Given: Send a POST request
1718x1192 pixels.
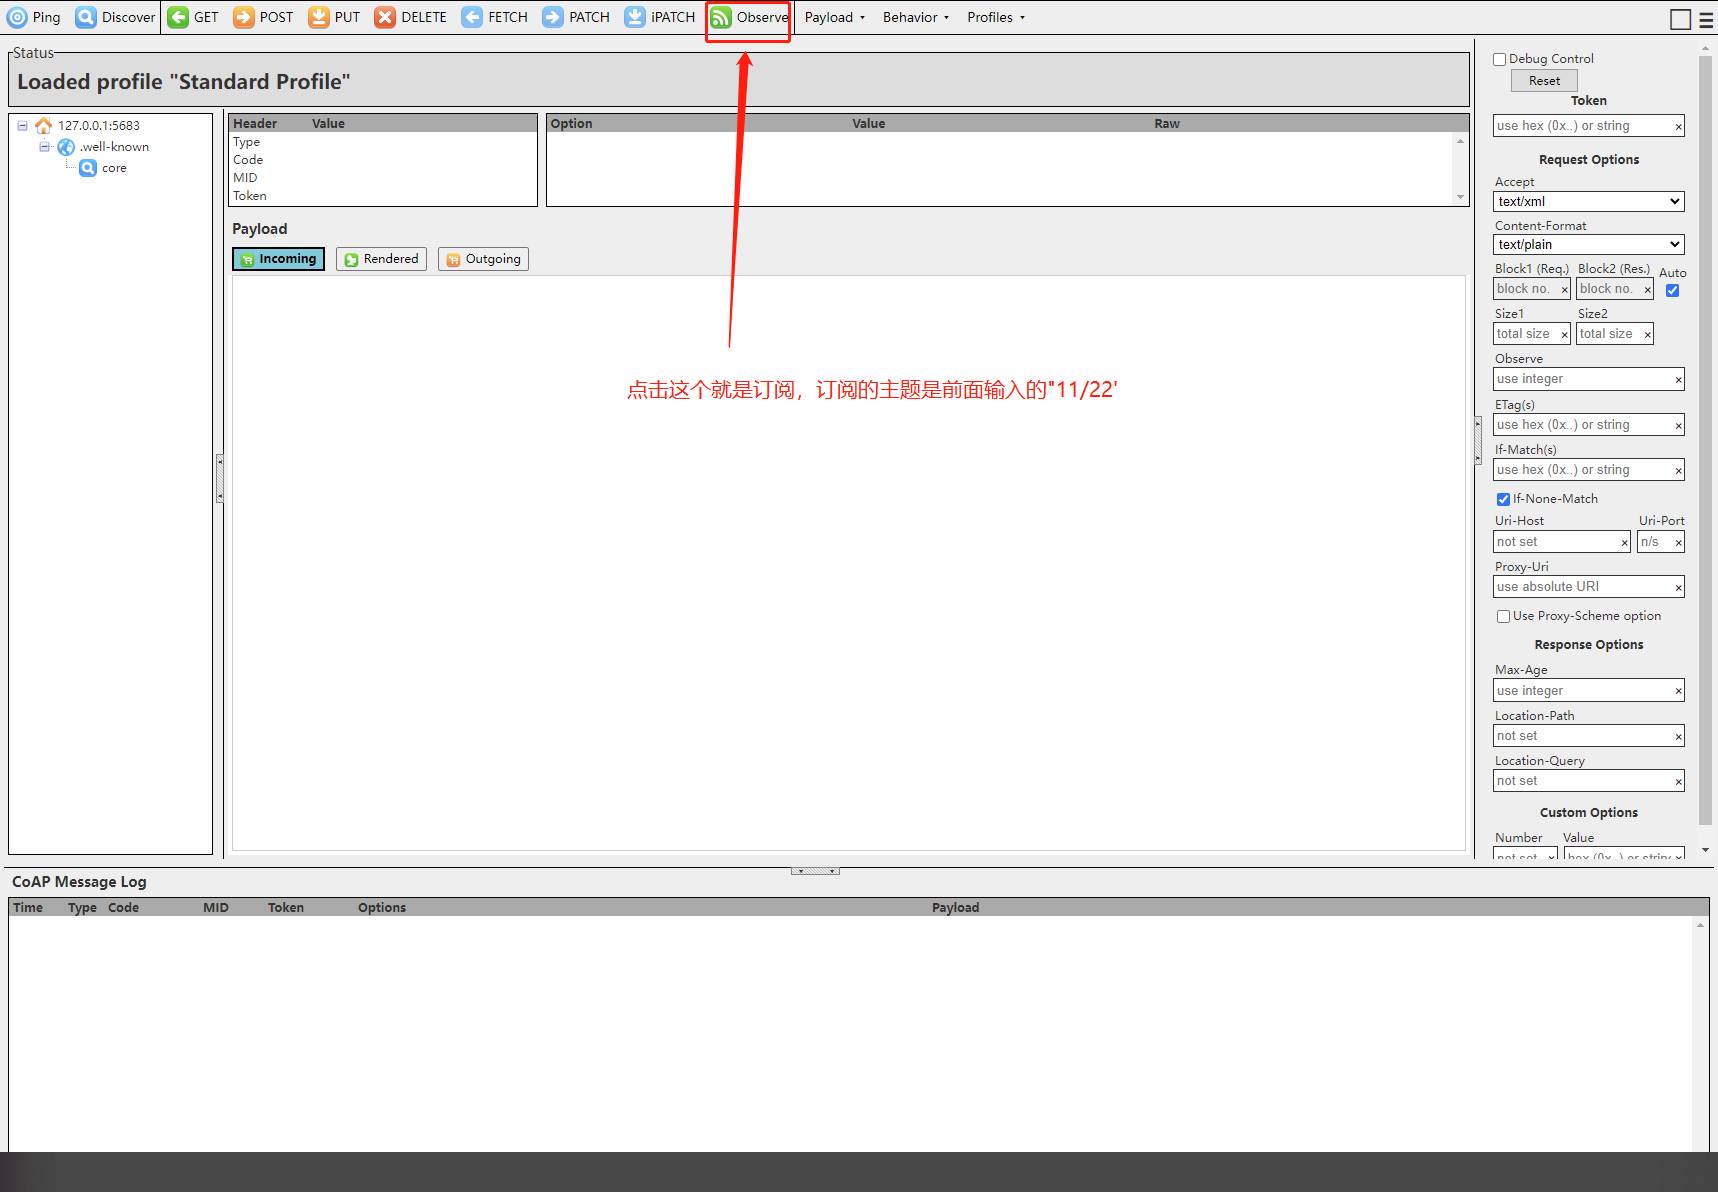Looking at the screenshot, I should tap(263, 17).
